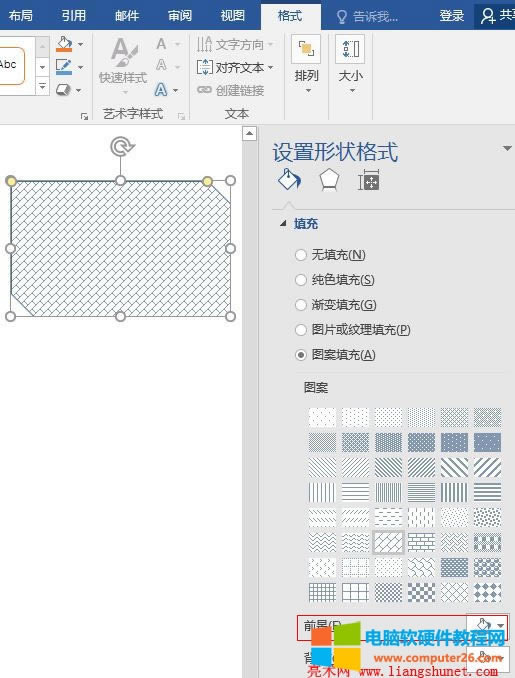Select the Effects pentagon tab
Image resolution: width=515 pixels, height=678 pixels.
point(329,180)
